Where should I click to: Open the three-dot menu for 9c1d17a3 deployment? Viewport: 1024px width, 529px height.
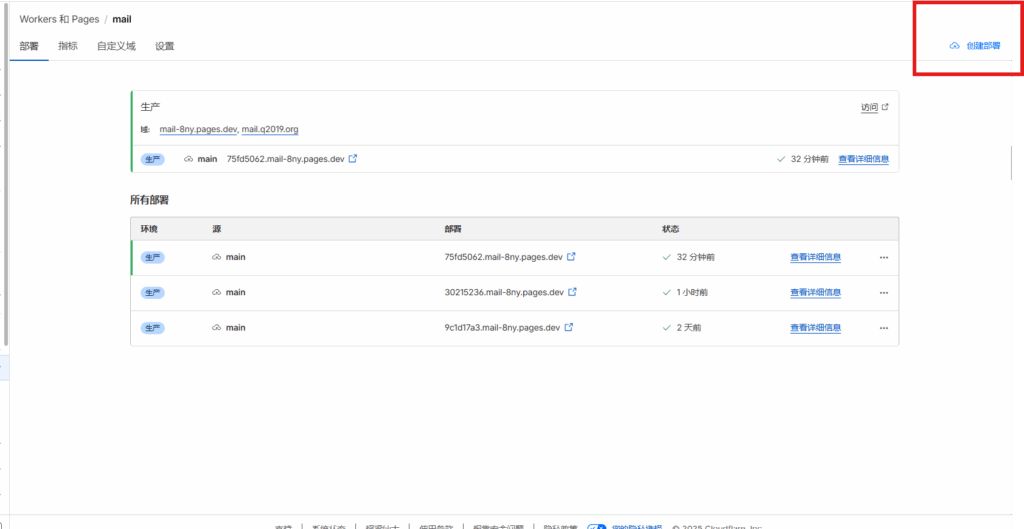(x=883, y=327)
